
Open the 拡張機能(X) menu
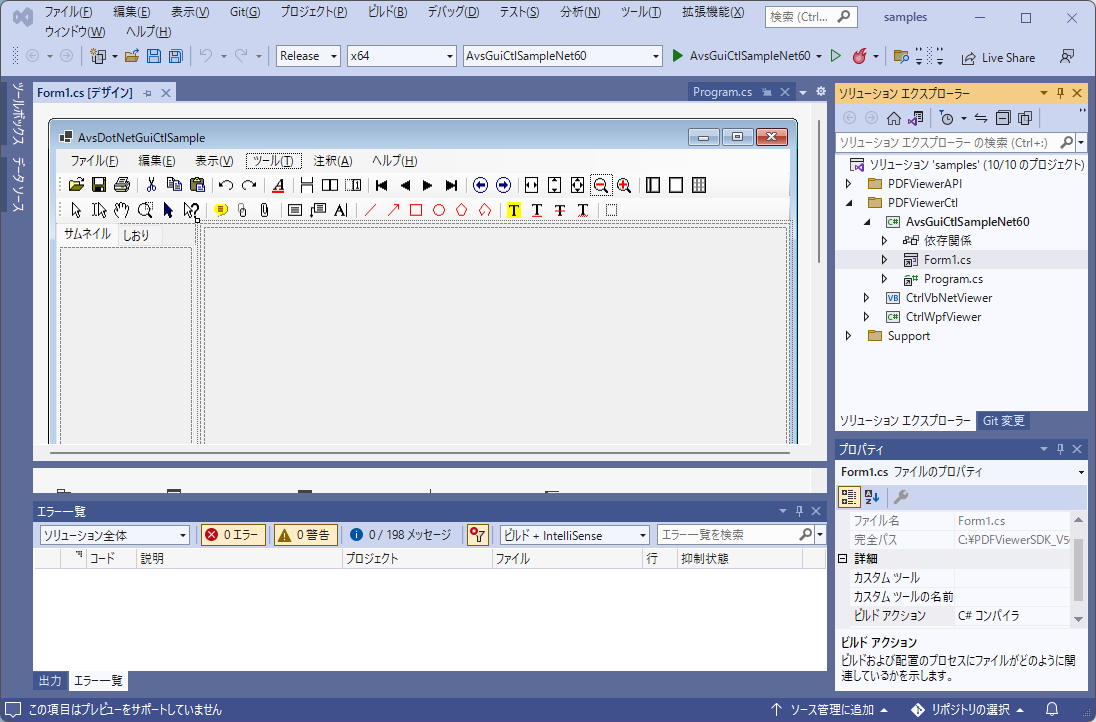713,12
